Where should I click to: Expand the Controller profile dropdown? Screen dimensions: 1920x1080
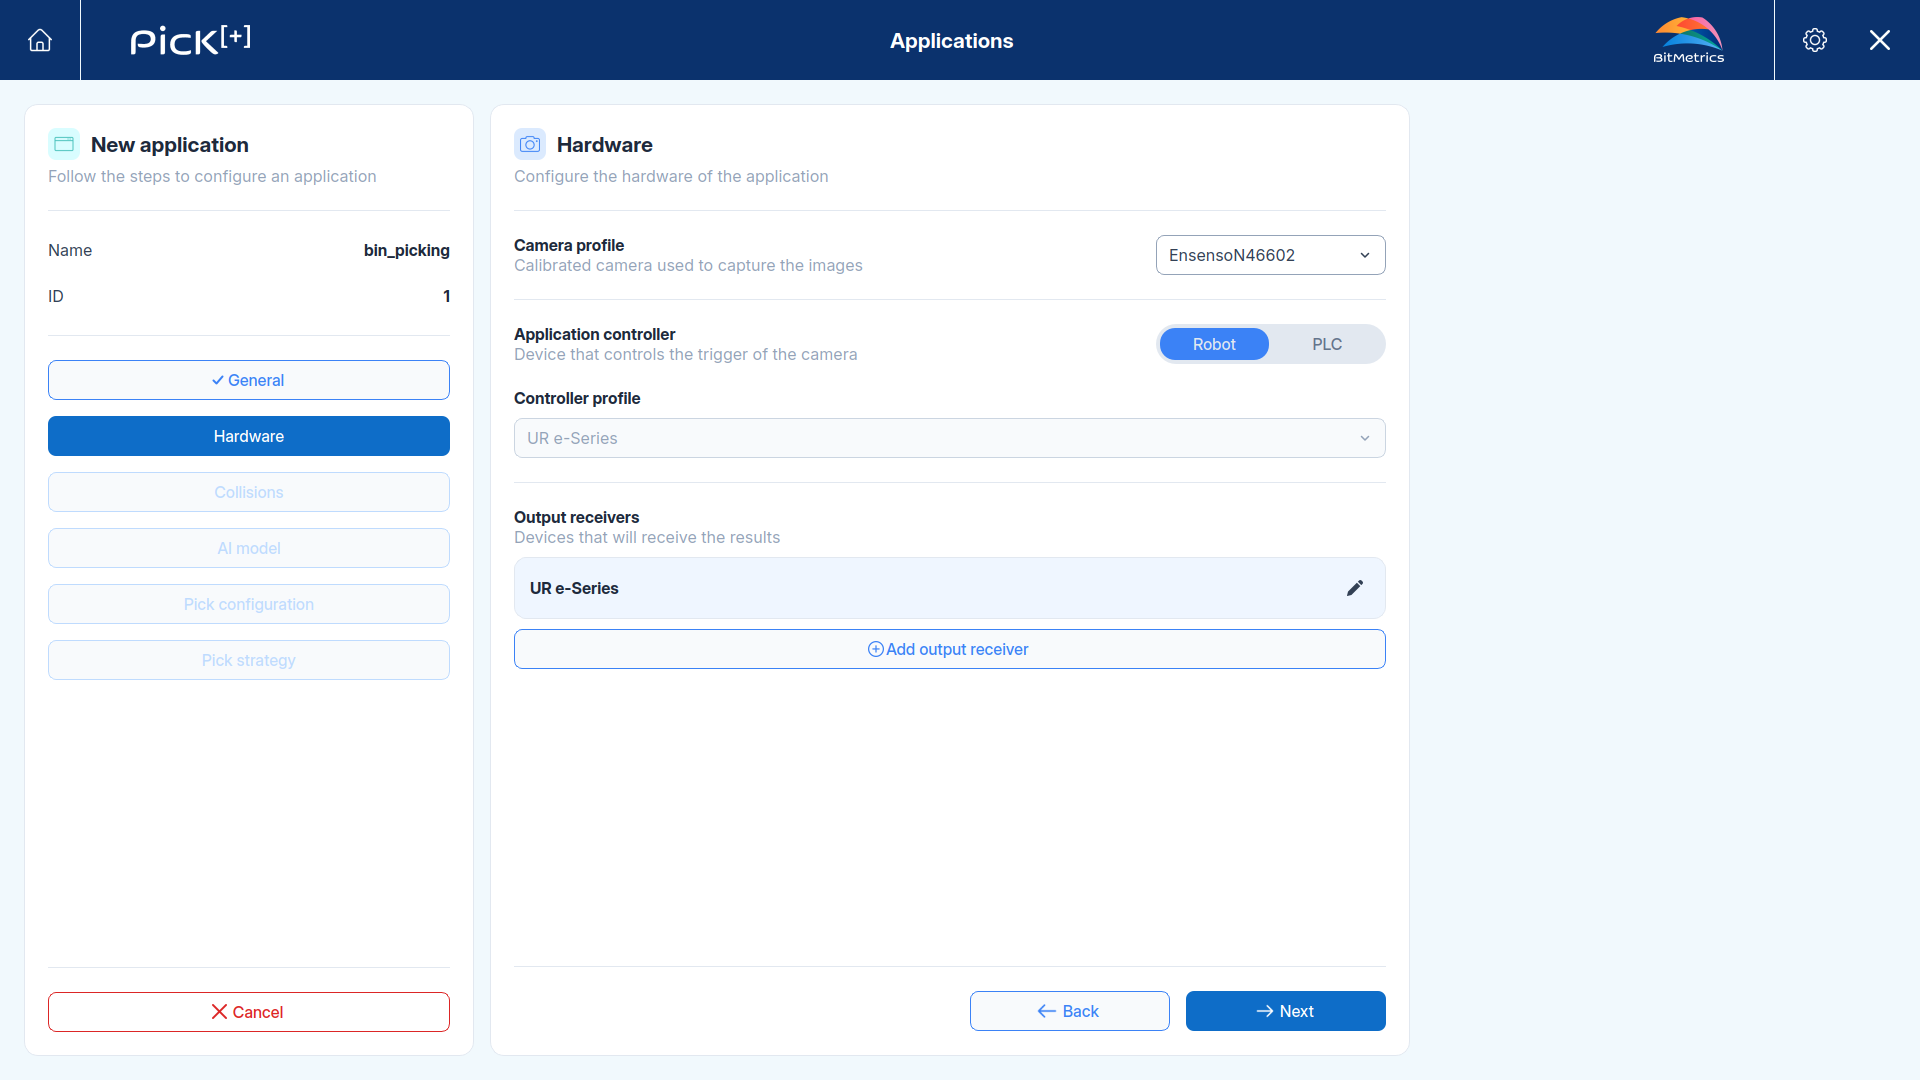[x=950, y=438]
